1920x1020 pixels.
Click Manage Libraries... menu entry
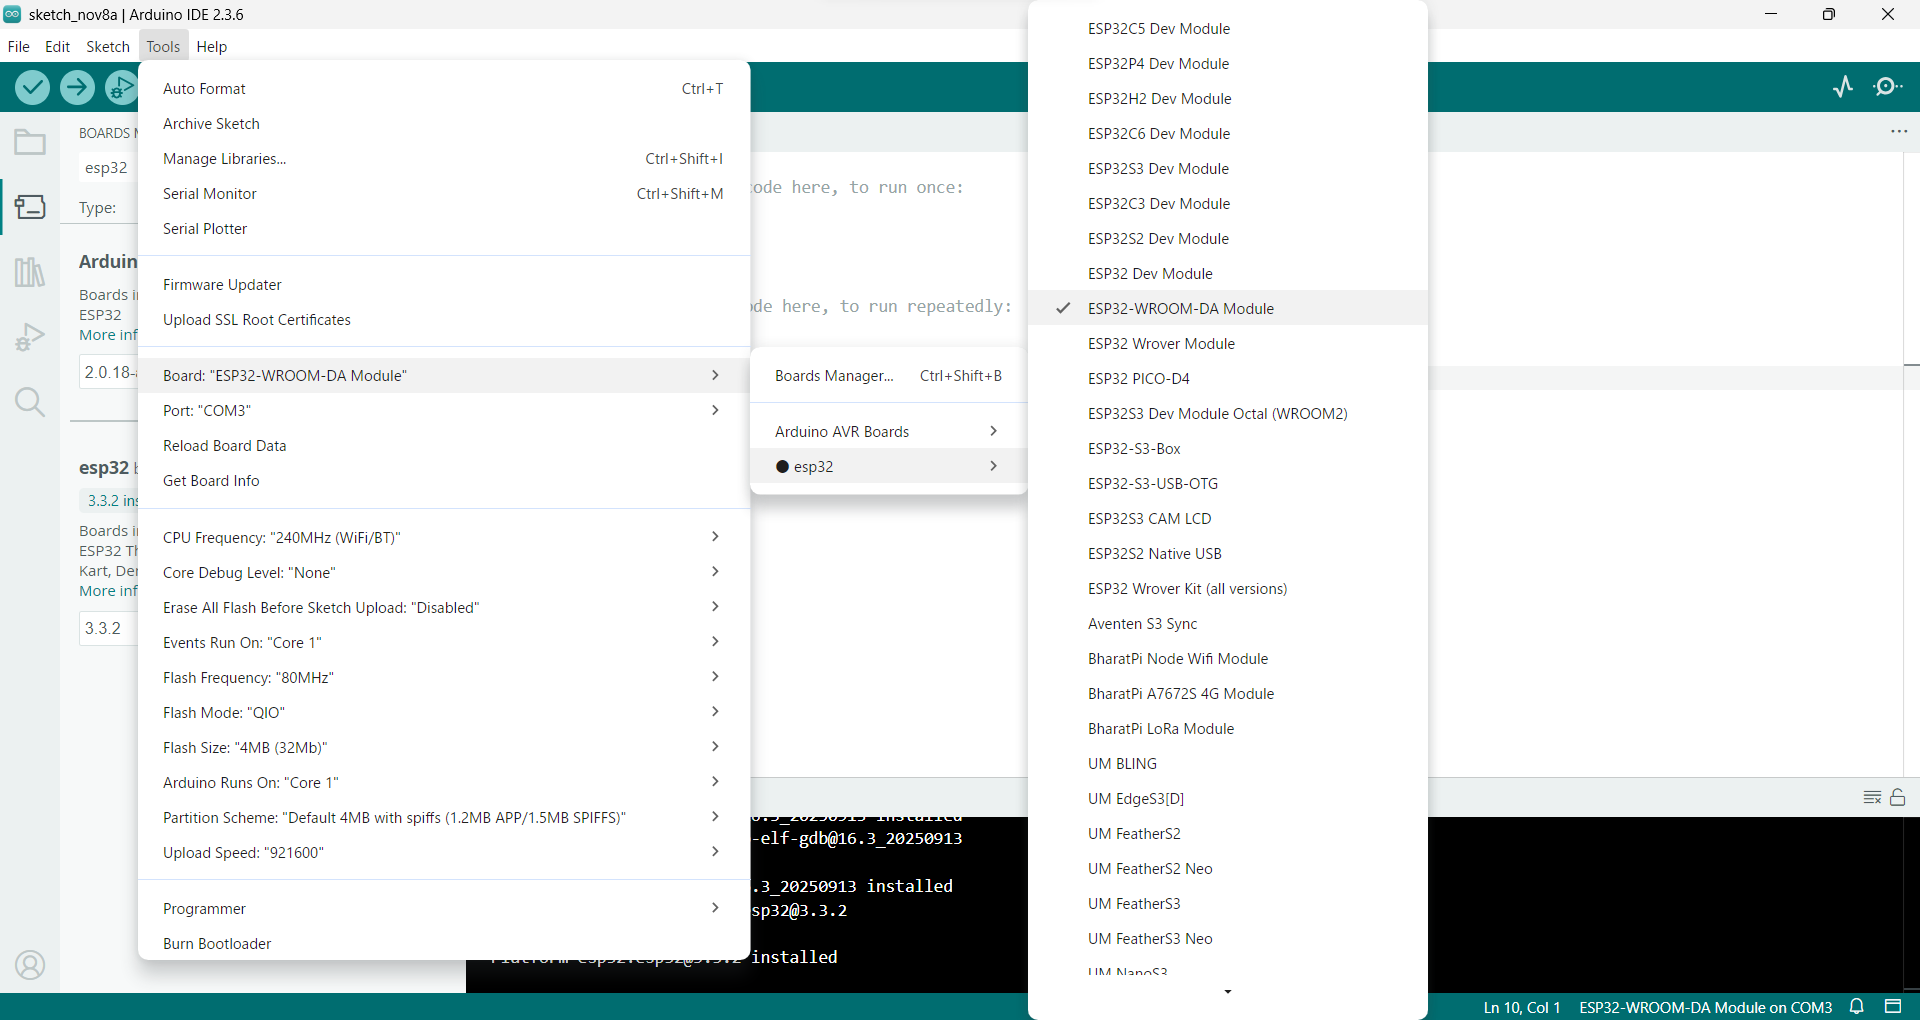coord(444,158)
